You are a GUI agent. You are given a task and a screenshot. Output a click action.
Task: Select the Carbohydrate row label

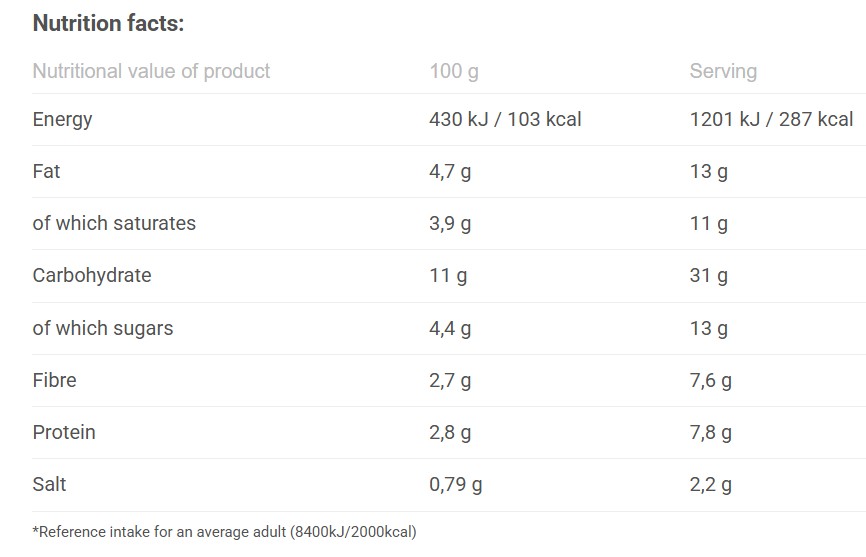[x=92, y=275]
